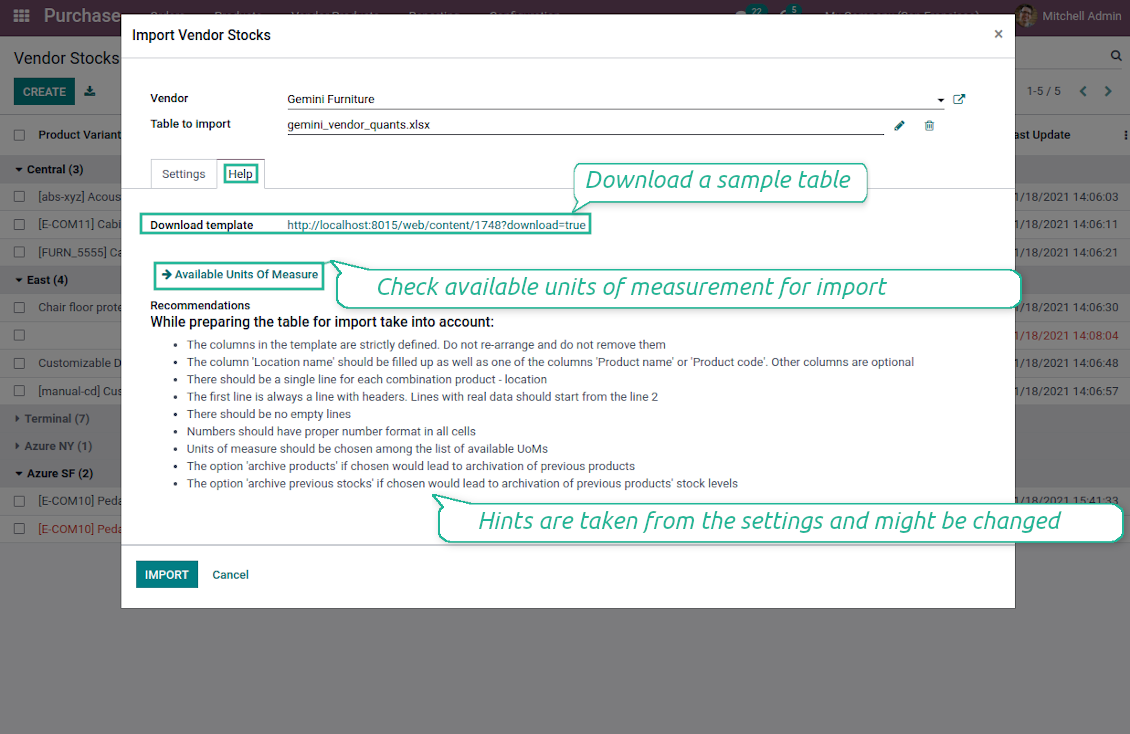Open the Vendor dropdown arrow
Image resolution: width=1130 pixels, height=734 pixels.
[941, 100]
